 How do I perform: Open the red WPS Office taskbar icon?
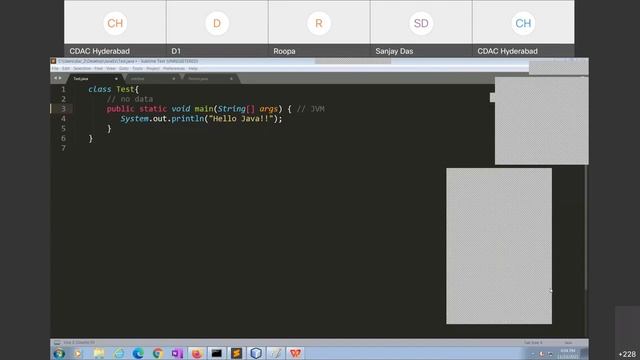296,353
